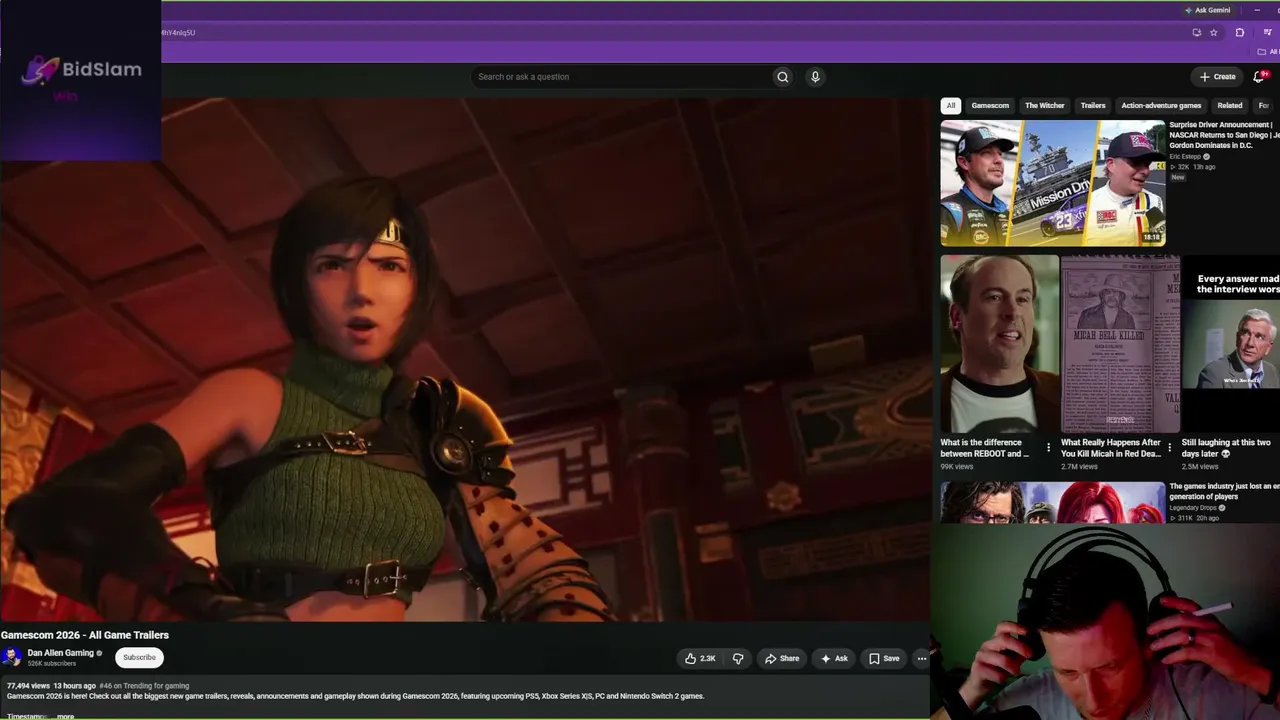
Task: Share the Gamescom video
Action: click(x=782, y=658)
